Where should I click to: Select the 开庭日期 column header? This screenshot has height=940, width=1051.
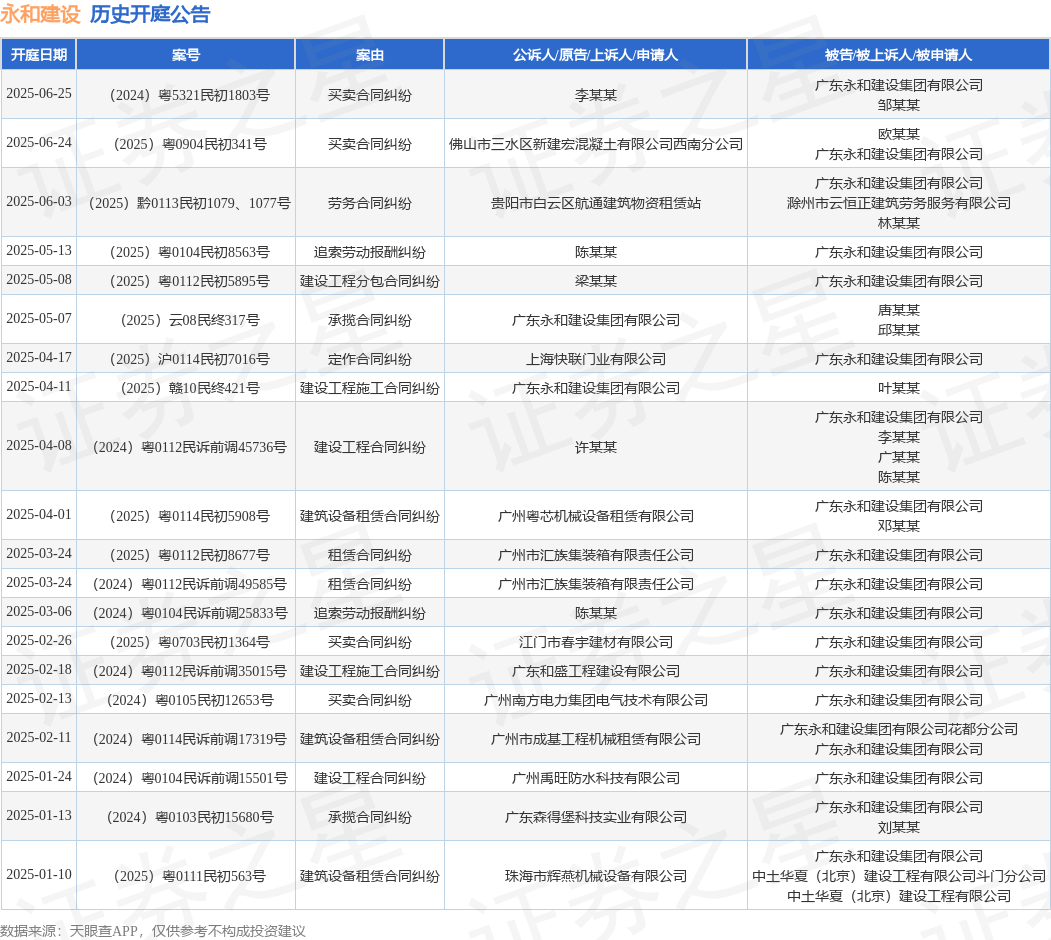click(x=39, y=55)
